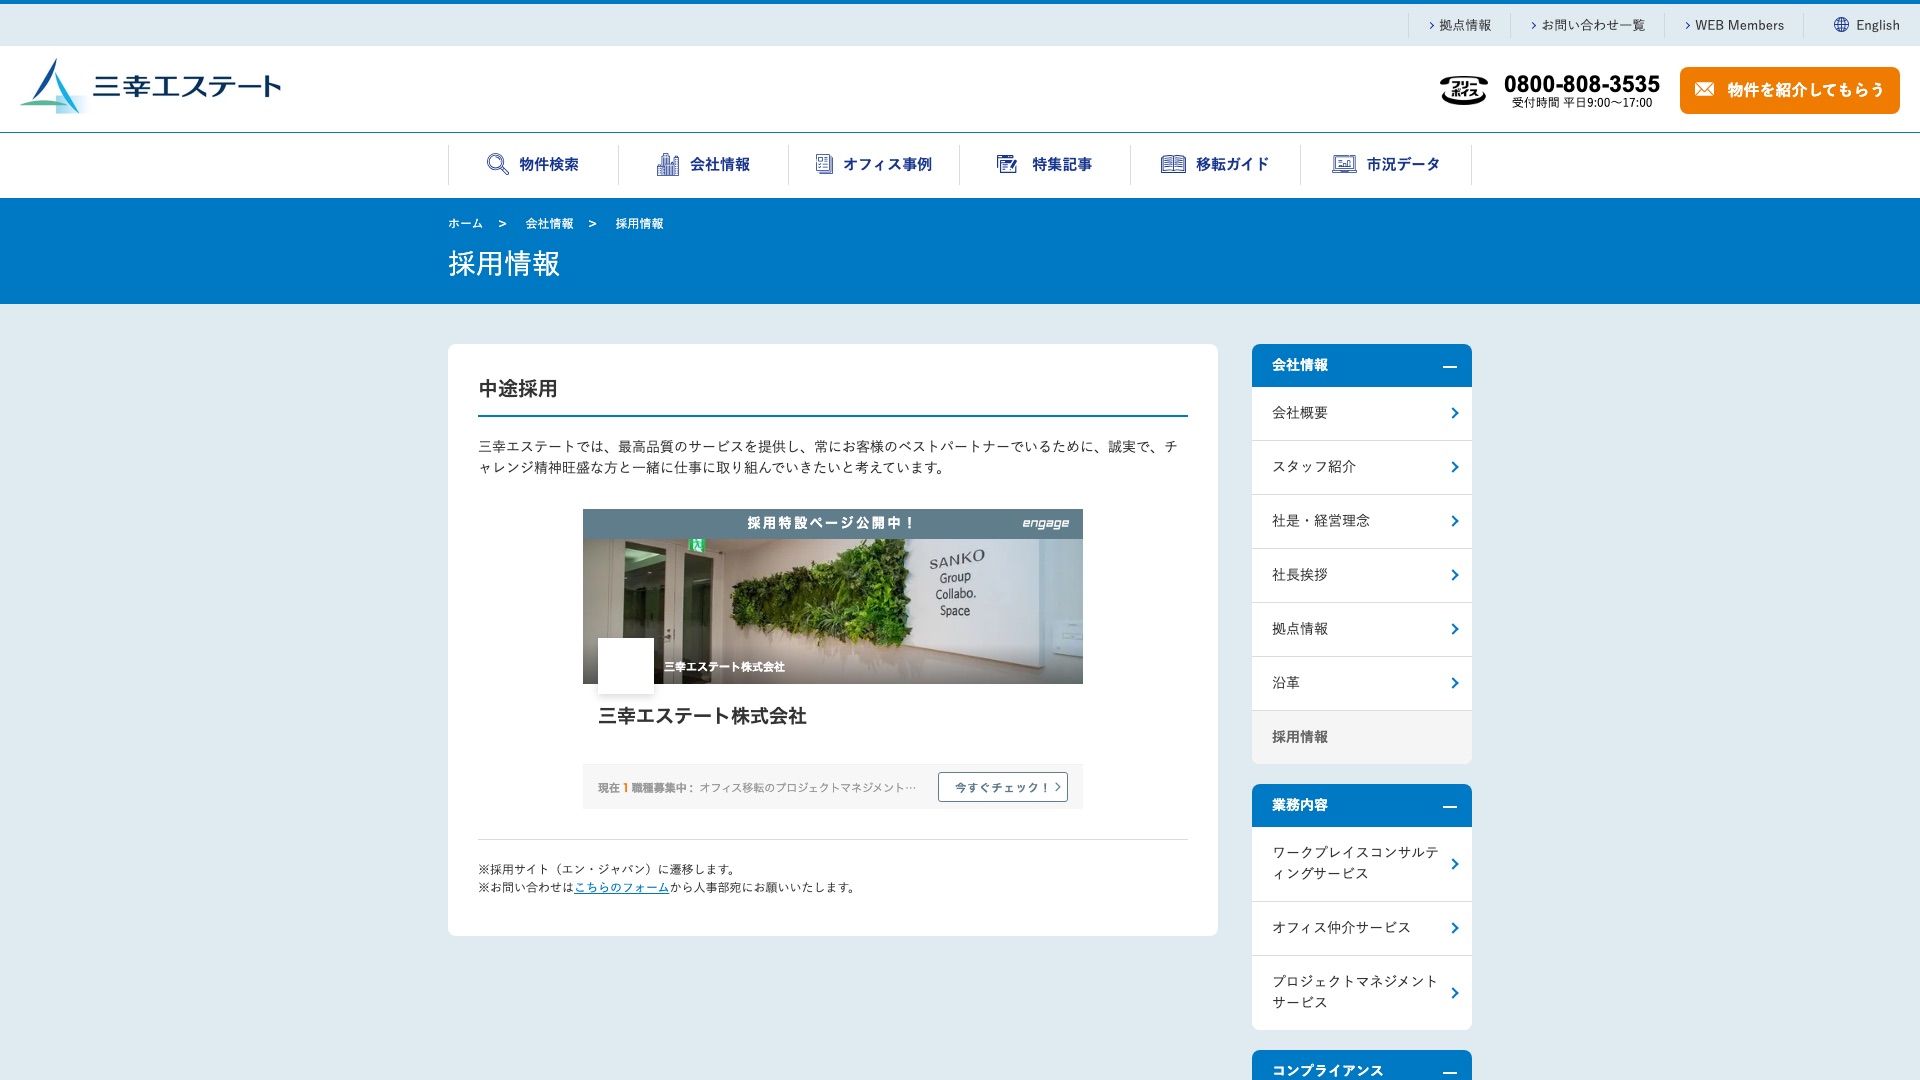Open プロジェクトマネジメントサービス in the sidebar

[x=1361, y=992]
